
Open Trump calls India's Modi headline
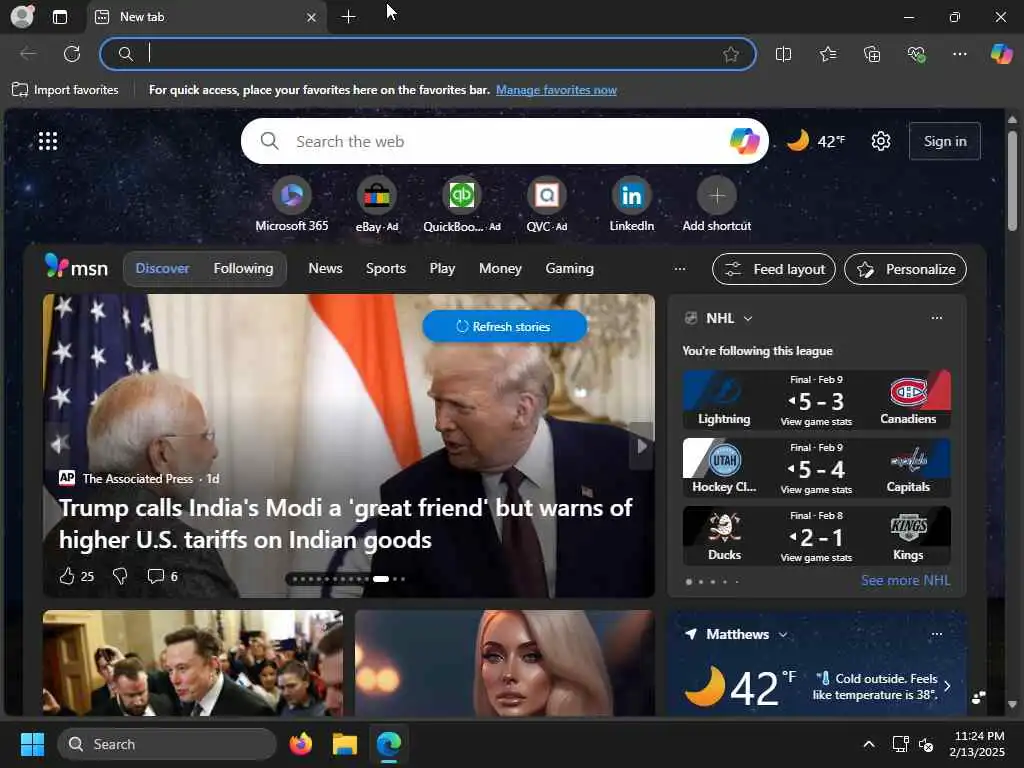[x=345, y=524]
